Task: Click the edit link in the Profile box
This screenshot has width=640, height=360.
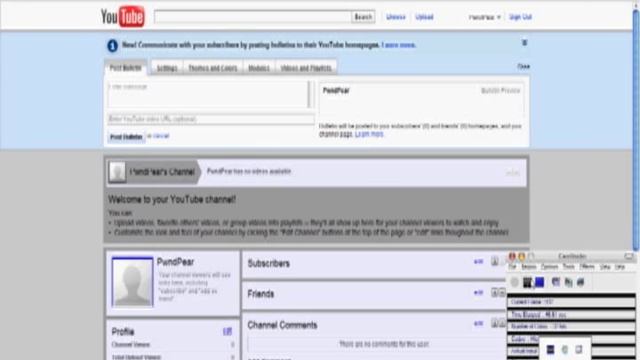Action: coord(227,331)
